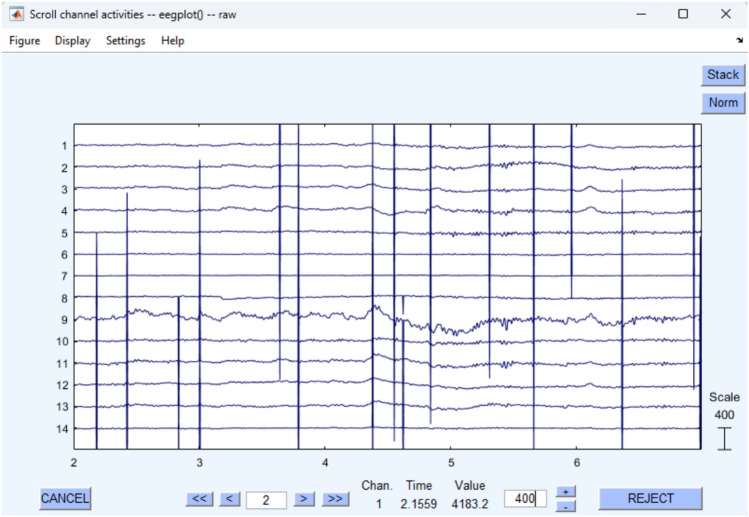The height and width of the screenshot is (517, 749).
Task: Open the Figure menu
Action: 24,41
